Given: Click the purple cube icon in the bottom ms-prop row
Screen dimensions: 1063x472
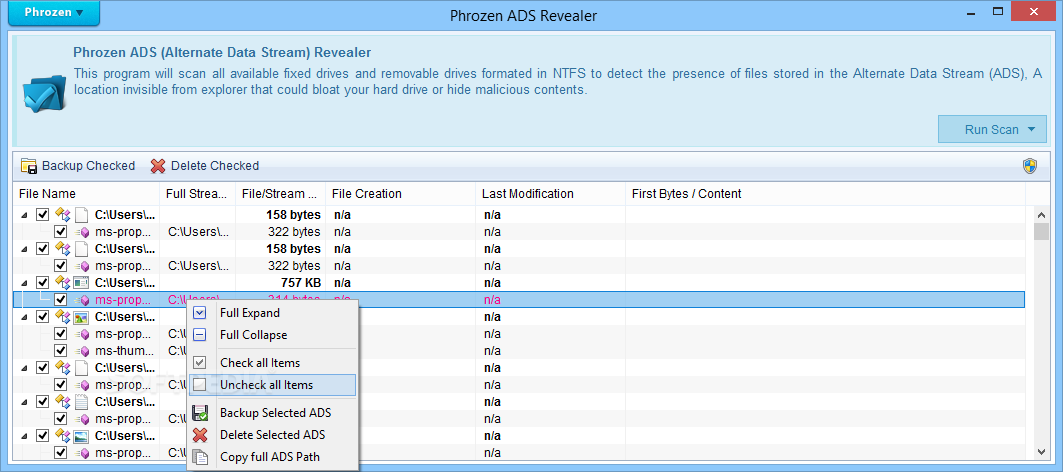Looking at the screenshot, I should (x=83, y=452).
